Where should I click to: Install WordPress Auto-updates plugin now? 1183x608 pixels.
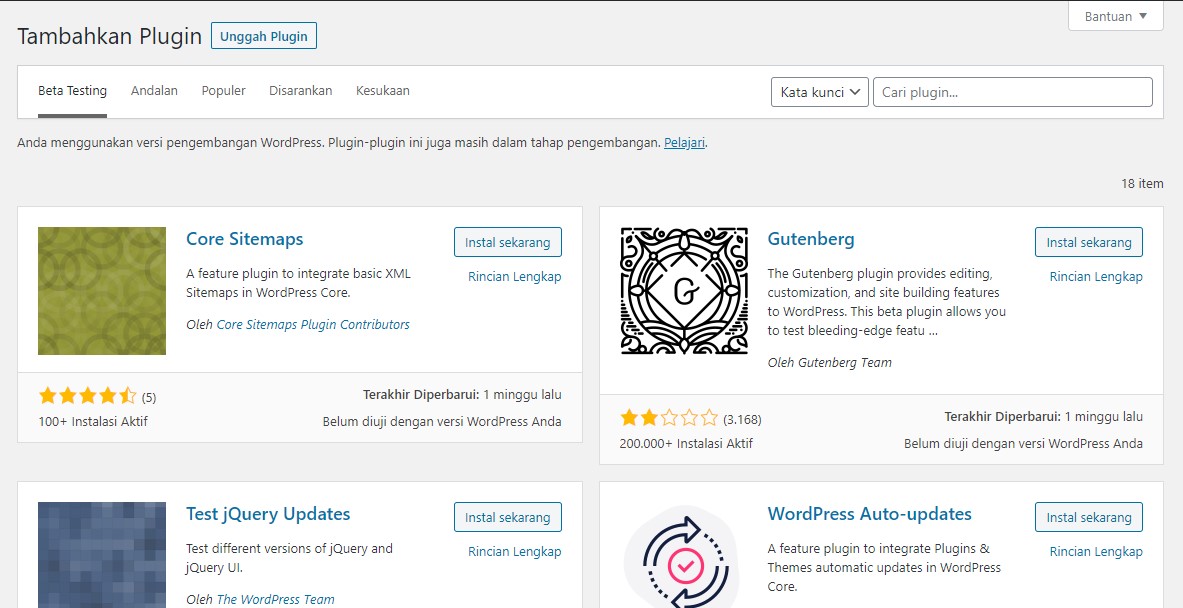[1089, 517]
